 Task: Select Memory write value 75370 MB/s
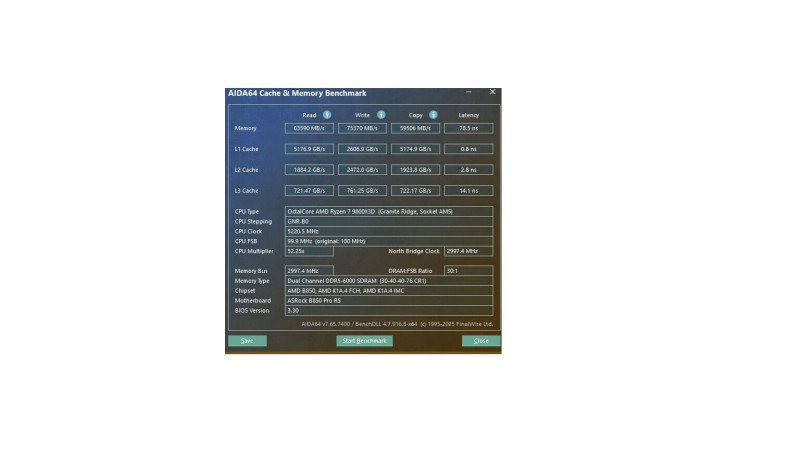click(362, 128)
